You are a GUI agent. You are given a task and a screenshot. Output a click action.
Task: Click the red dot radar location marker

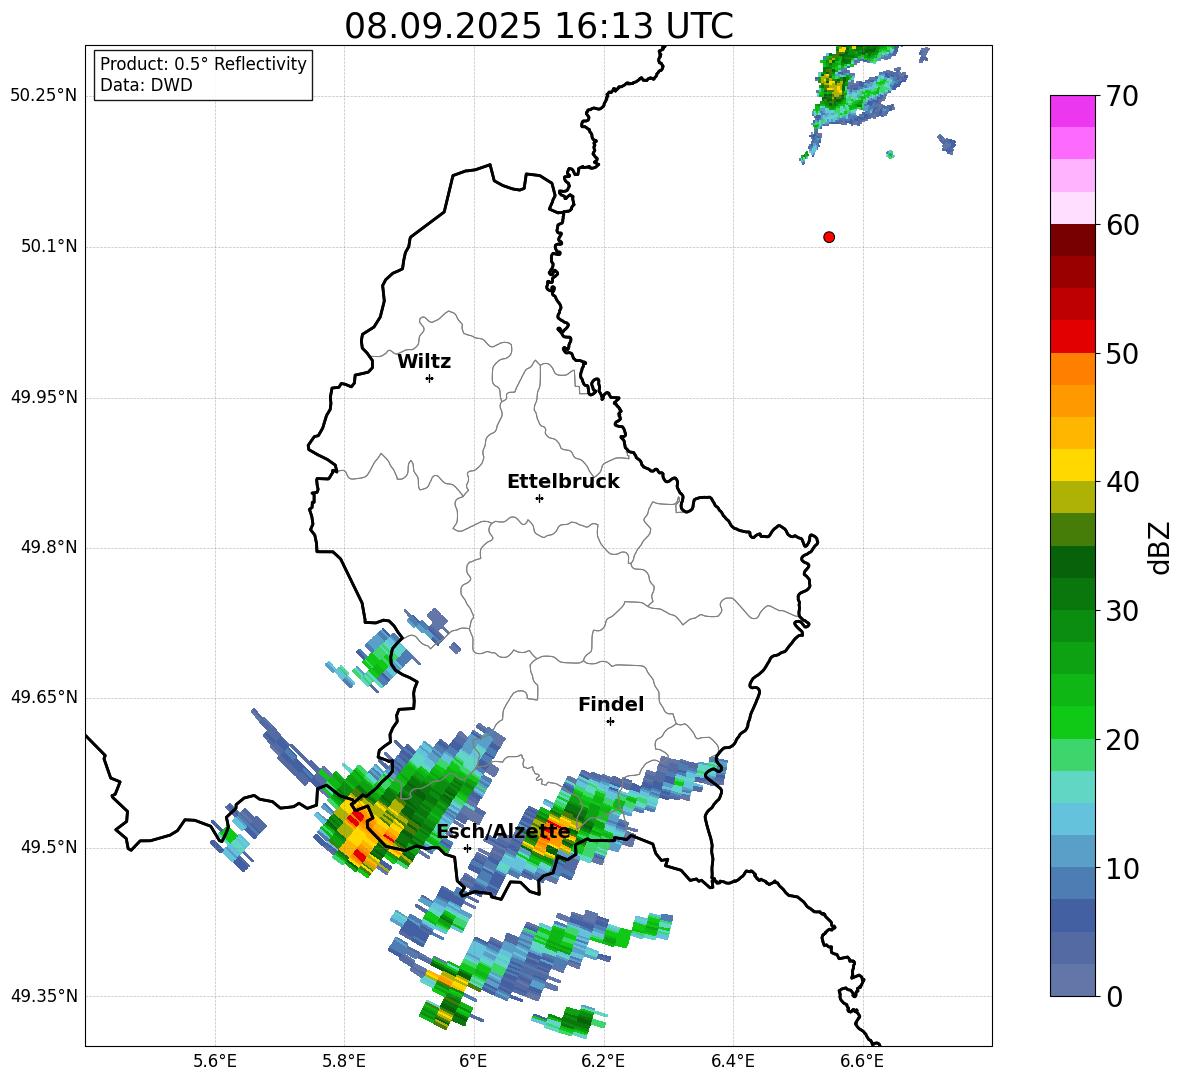coord(829,237)
